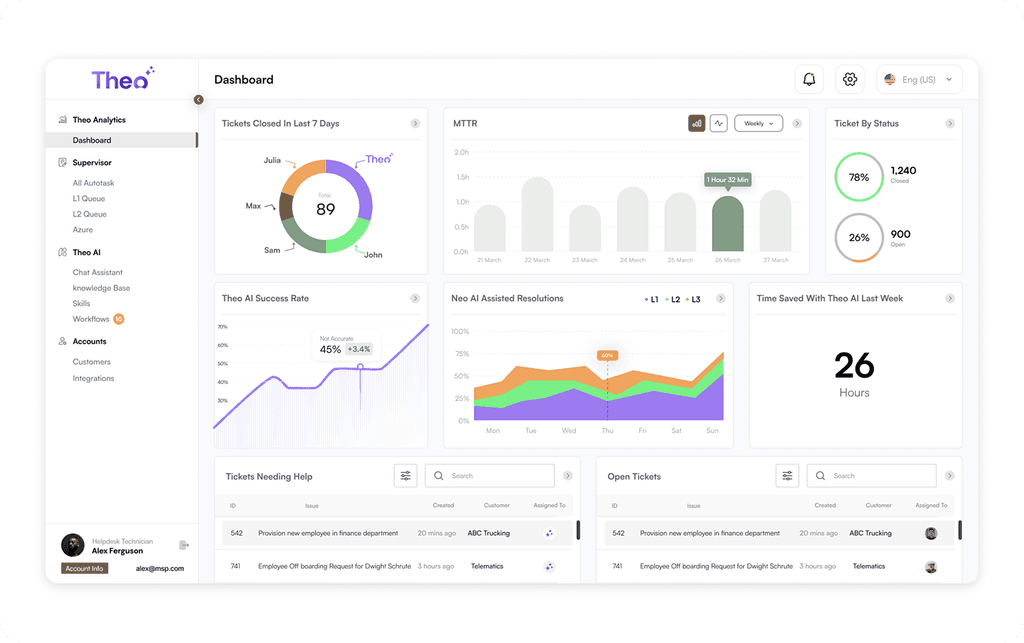1024x643 pixels.
Task: Click the Open Tickets search field
Action: pyautogui.click(x=872, y=476)
